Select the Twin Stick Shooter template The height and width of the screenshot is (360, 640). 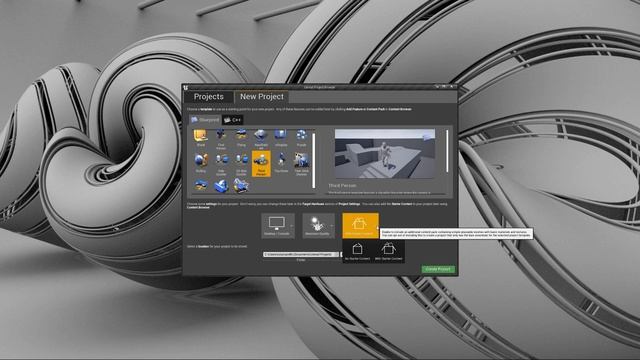301,164
